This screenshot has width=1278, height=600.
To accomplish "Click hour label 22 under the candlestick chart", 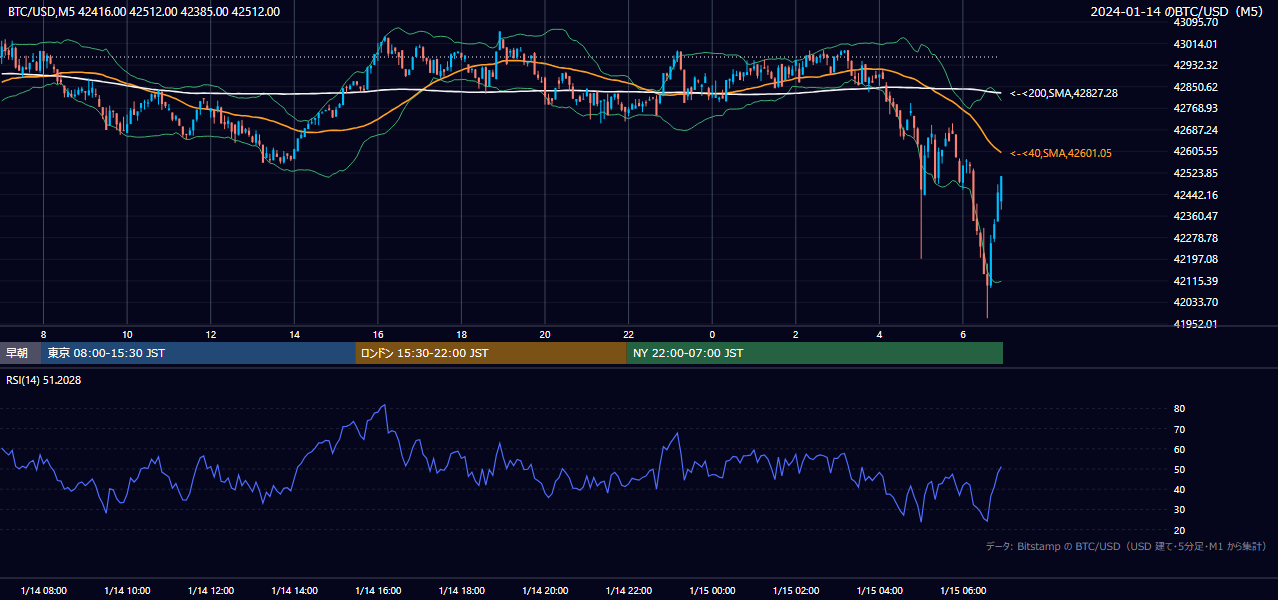I will [x=628, y=334].
